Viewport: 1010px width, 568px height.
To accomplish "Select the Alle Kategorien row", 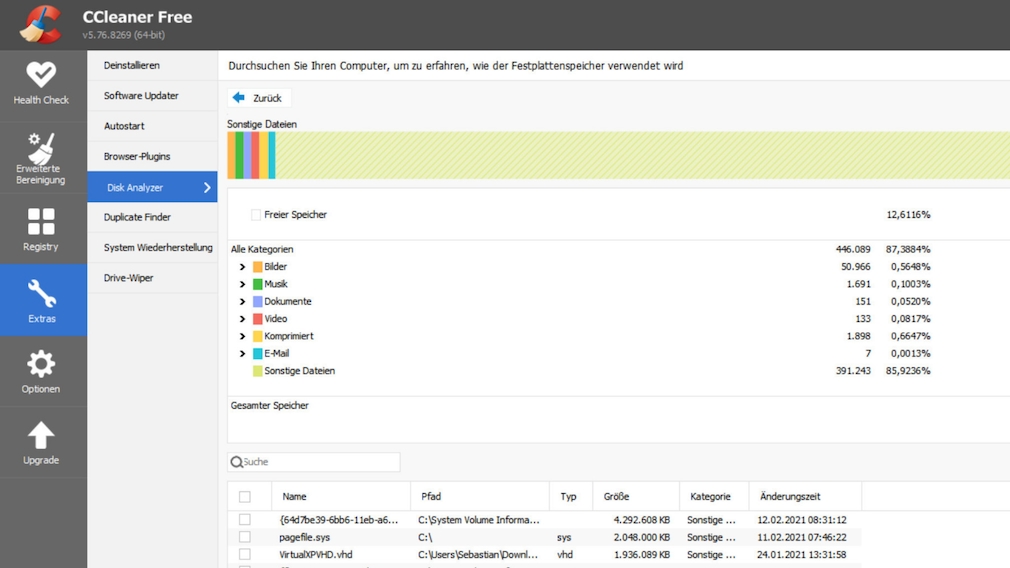I will click(618, 249).
